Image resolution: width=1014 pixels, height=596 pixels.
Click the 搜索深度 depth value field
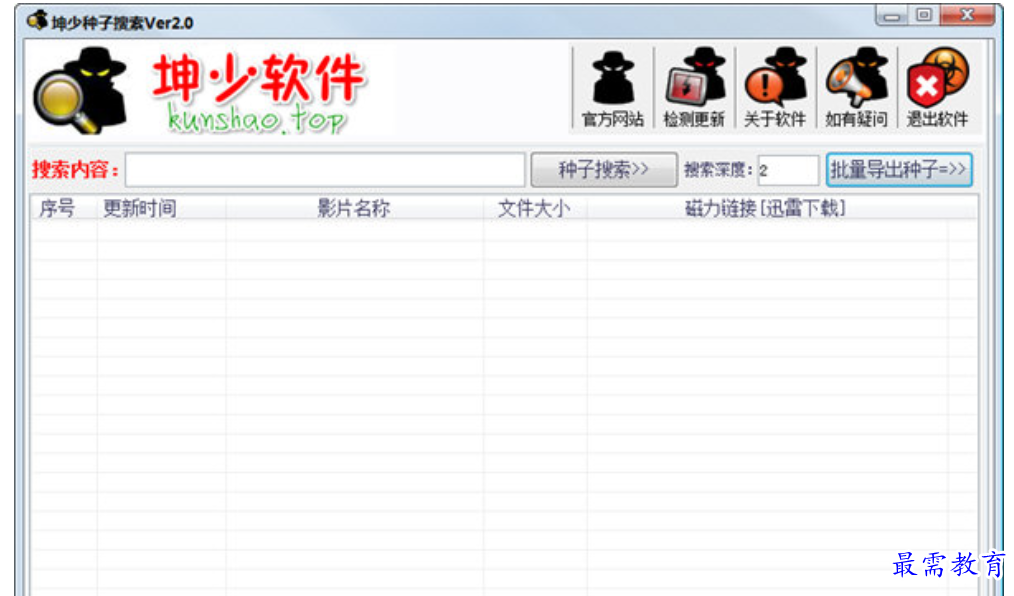click(788, 171)
